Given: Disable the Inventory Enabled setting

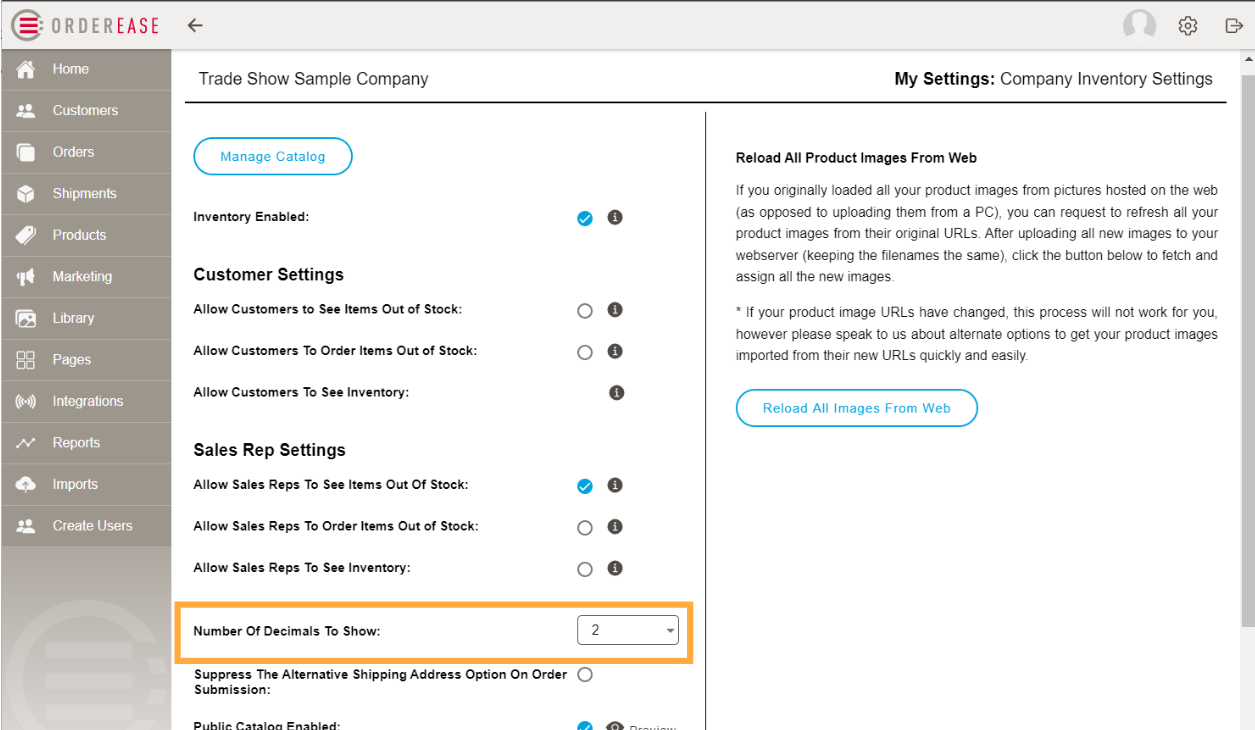Looking at the screenshot, I should point(585,217).
